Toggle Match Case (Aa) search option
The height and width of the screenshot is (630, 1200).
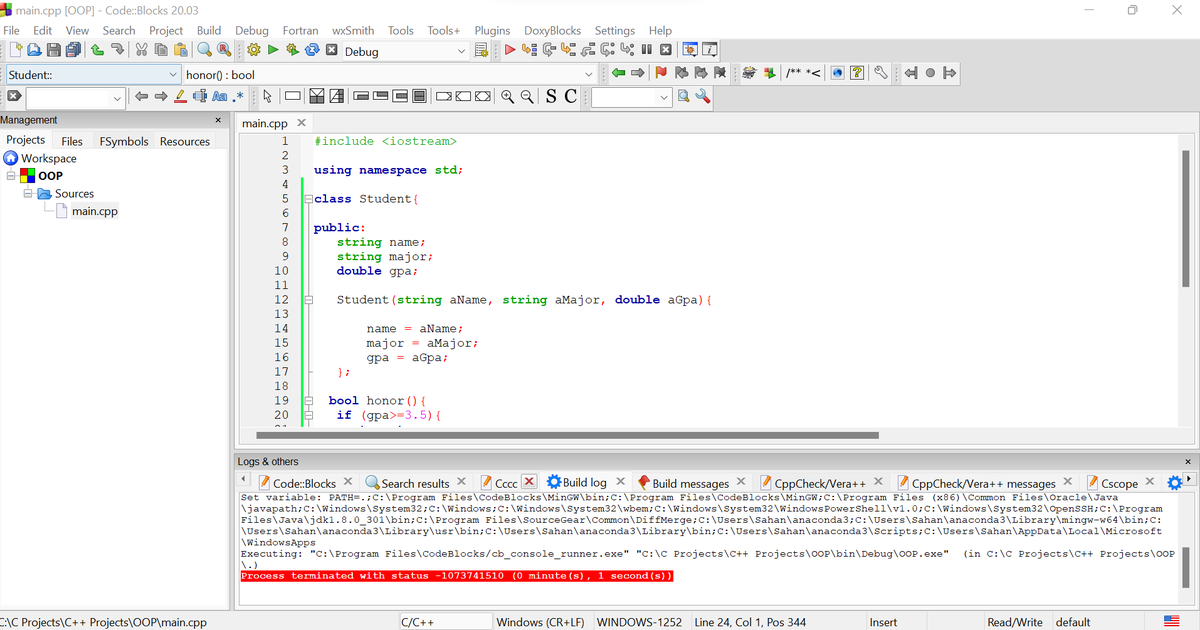(219, 97)
